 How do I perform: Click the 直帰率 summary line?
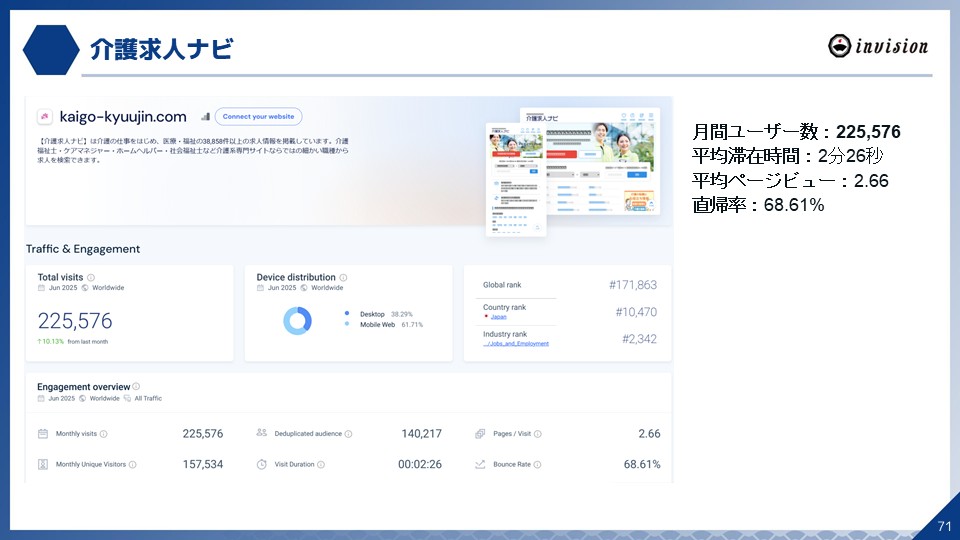pos(758,204)
